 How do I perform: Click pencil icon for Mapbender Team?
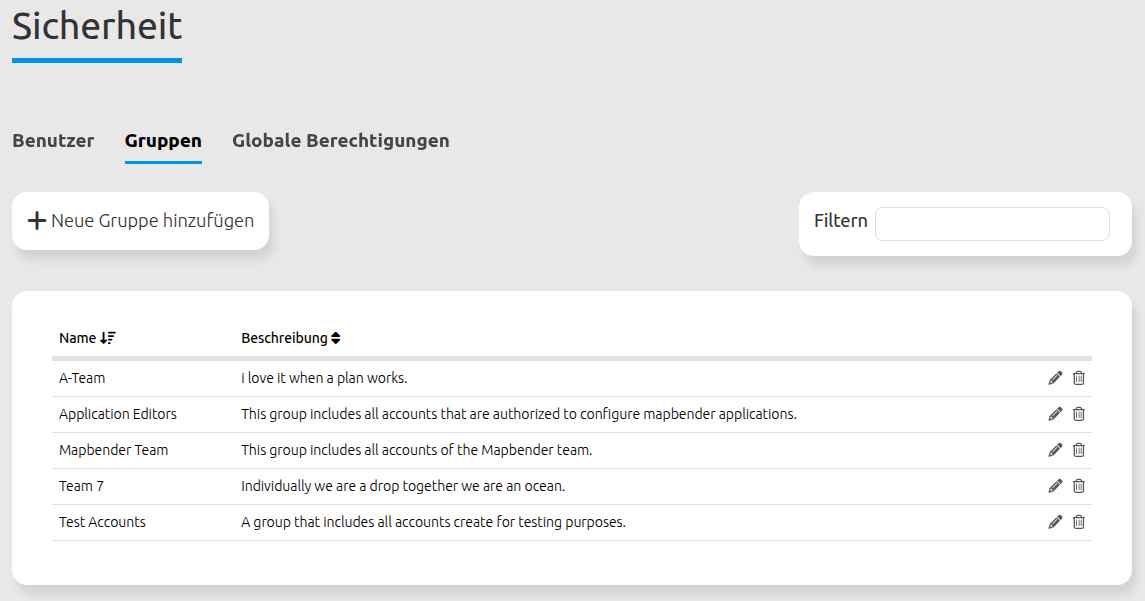click(1055, 450)
